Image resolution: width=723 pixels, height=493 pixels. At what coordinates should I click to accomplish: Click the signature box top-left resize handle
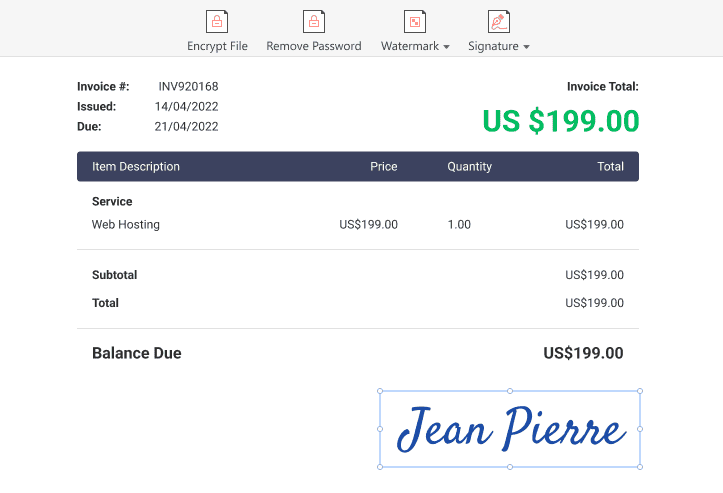coord(380,391)
